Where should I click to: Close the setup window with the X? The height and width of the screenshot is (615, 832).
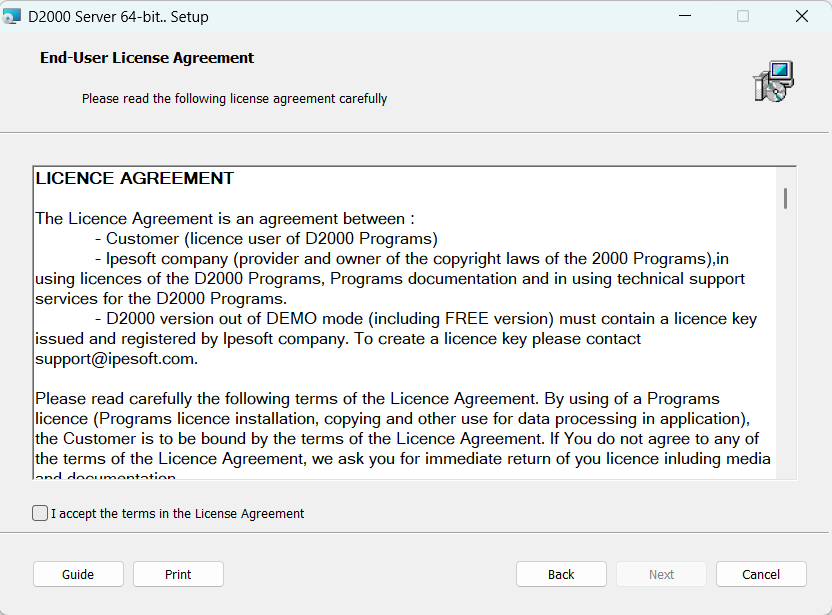(801, 17)
